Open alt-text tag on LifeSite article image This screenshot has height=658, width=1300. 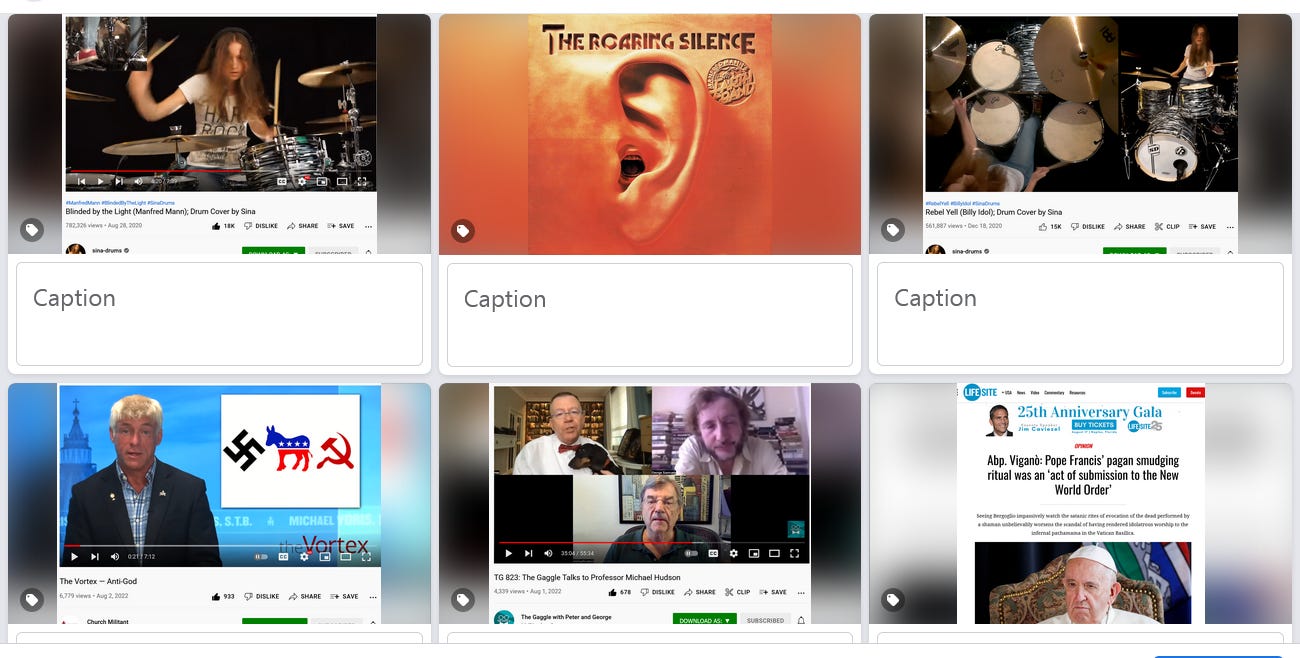[x=892, y=600]
